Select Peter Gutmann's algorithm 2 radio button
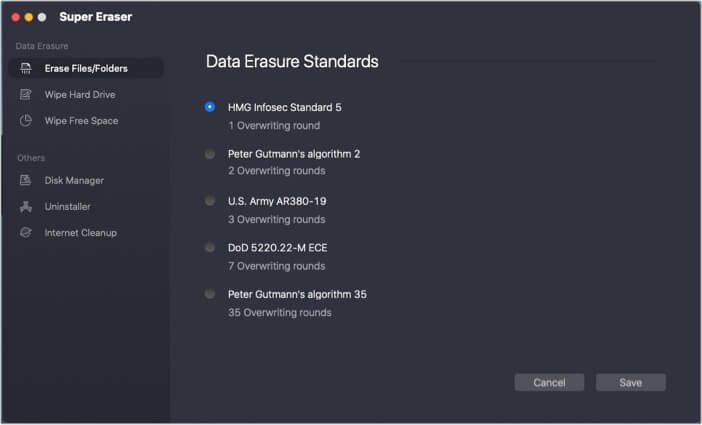This screenshot has height=425, width=702. click(x=210, y=154)
